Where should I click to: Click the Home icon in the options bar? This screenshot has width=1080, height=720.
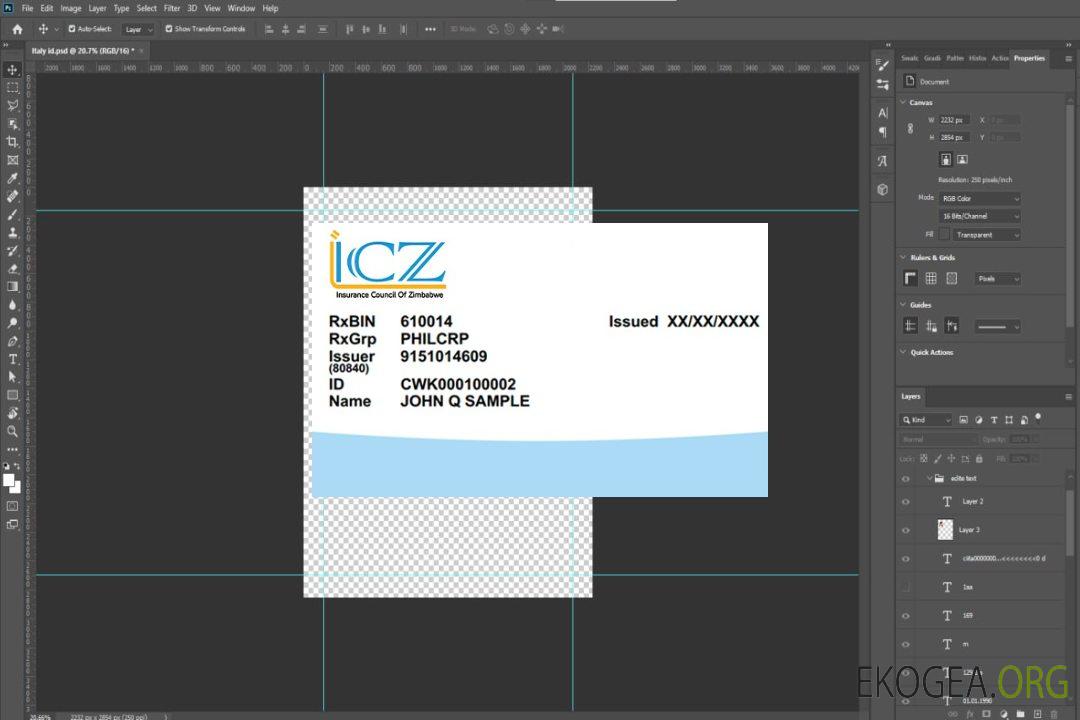[x=17, y=29]
